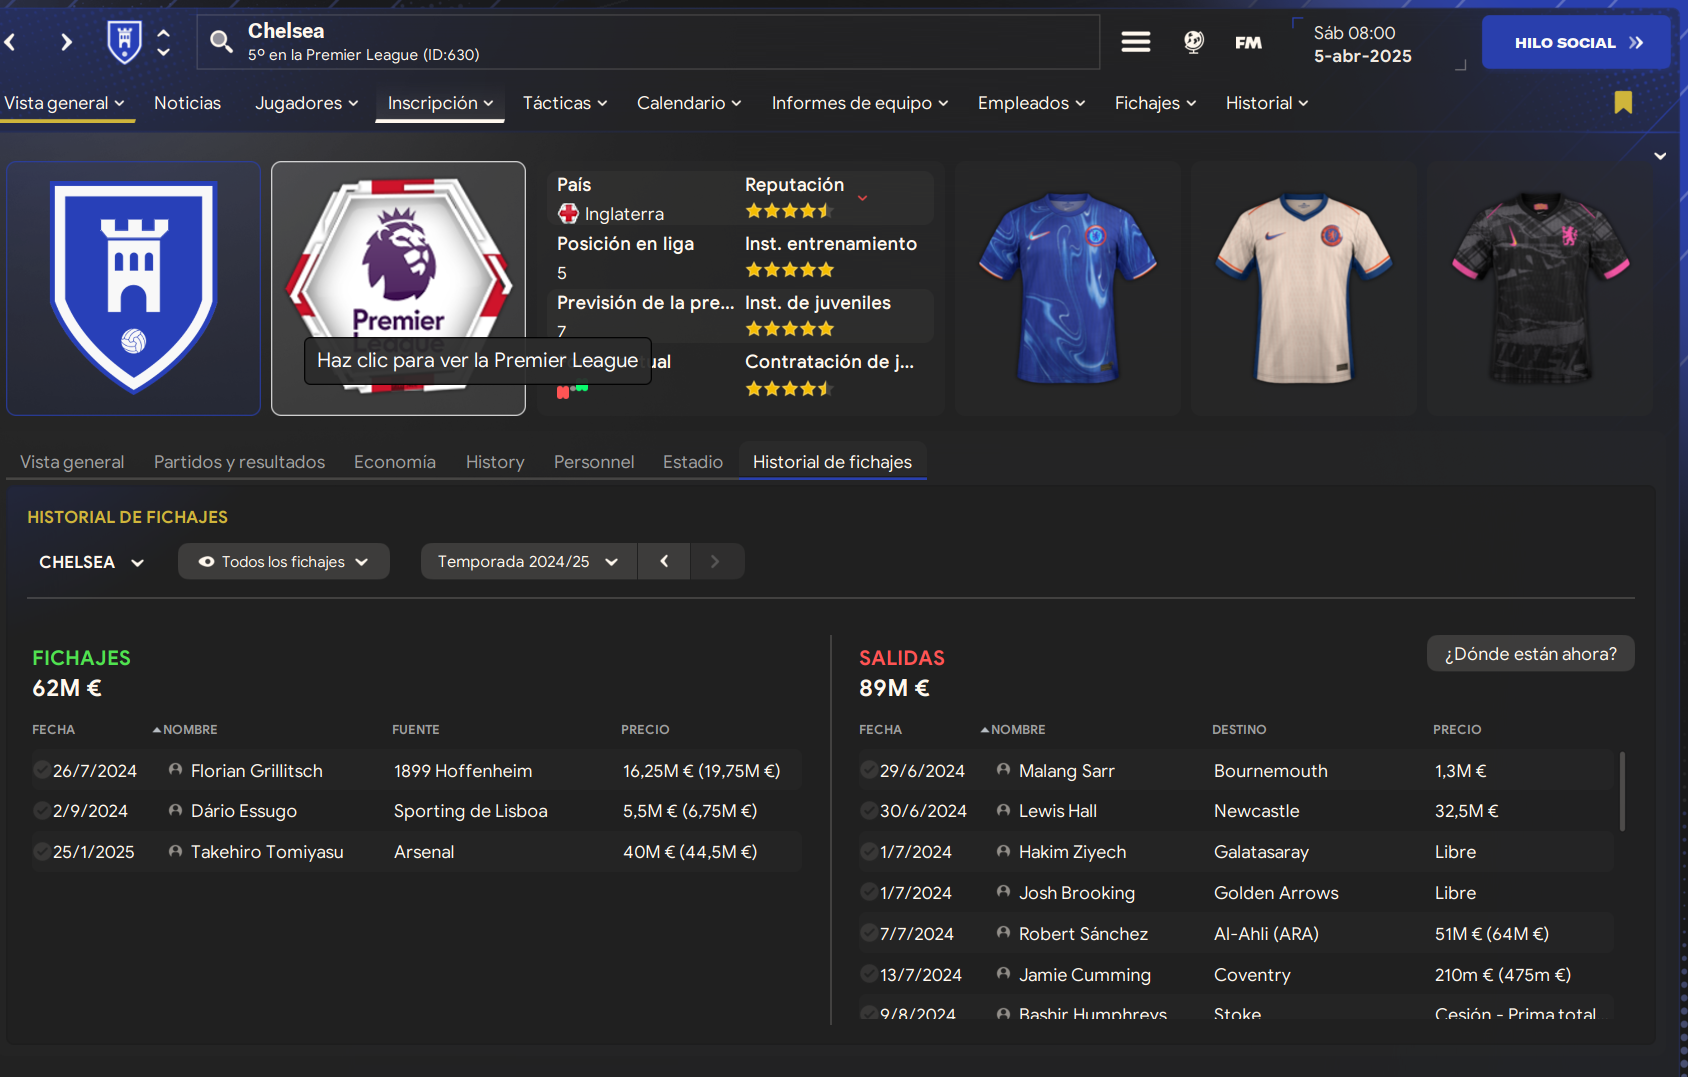Toggle check mark on Florian Grillitsch row
Image resolution: width=1688 pixels, height=1077 pixels.
click(42, 770)
